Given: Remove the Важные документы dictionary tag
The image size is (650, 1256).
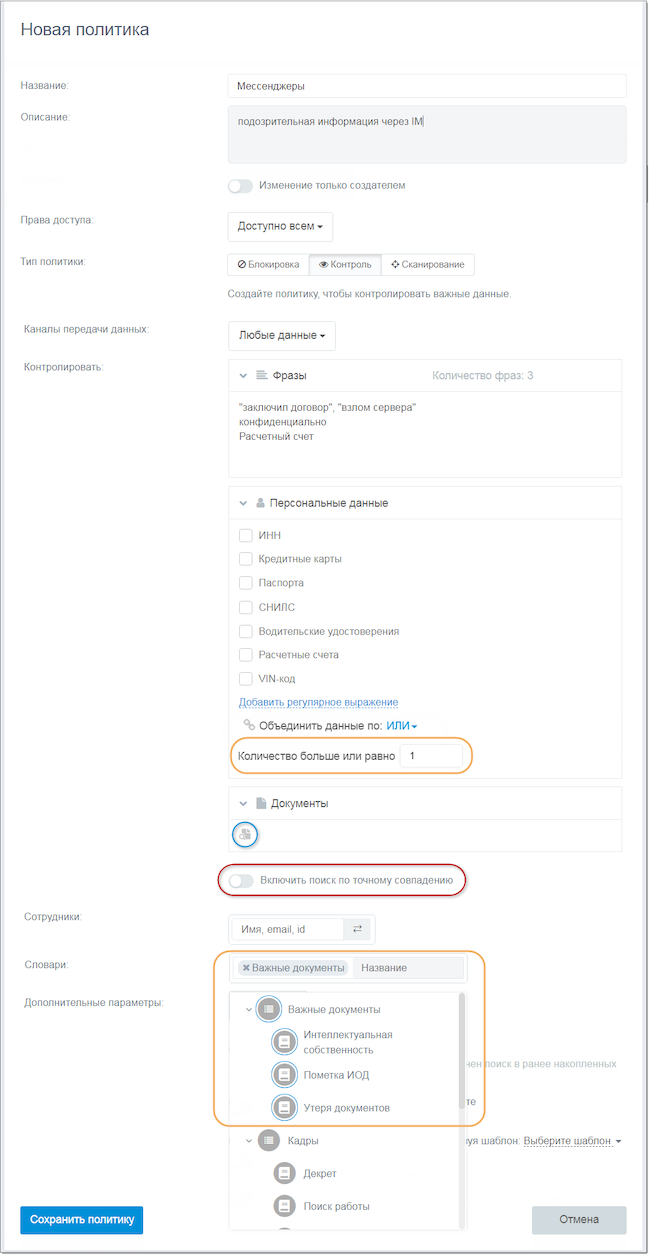Looking at the screenshot, I should pyautogui.click(x=246, y=968).
